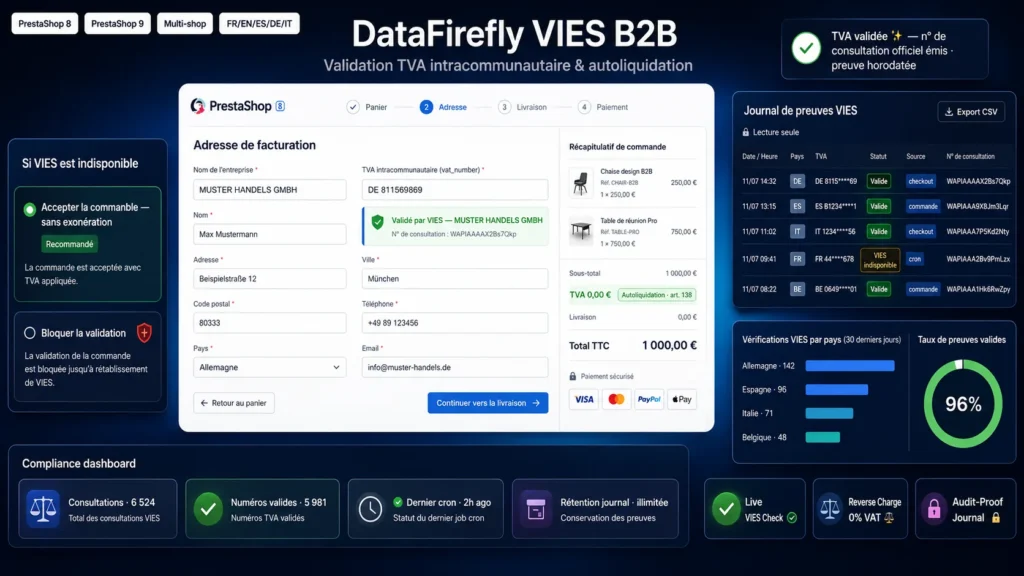The height and width of the screenshot is (576, 1024).
Task: Click the Code postal field with 80333
Action: (x=270, y=323)
